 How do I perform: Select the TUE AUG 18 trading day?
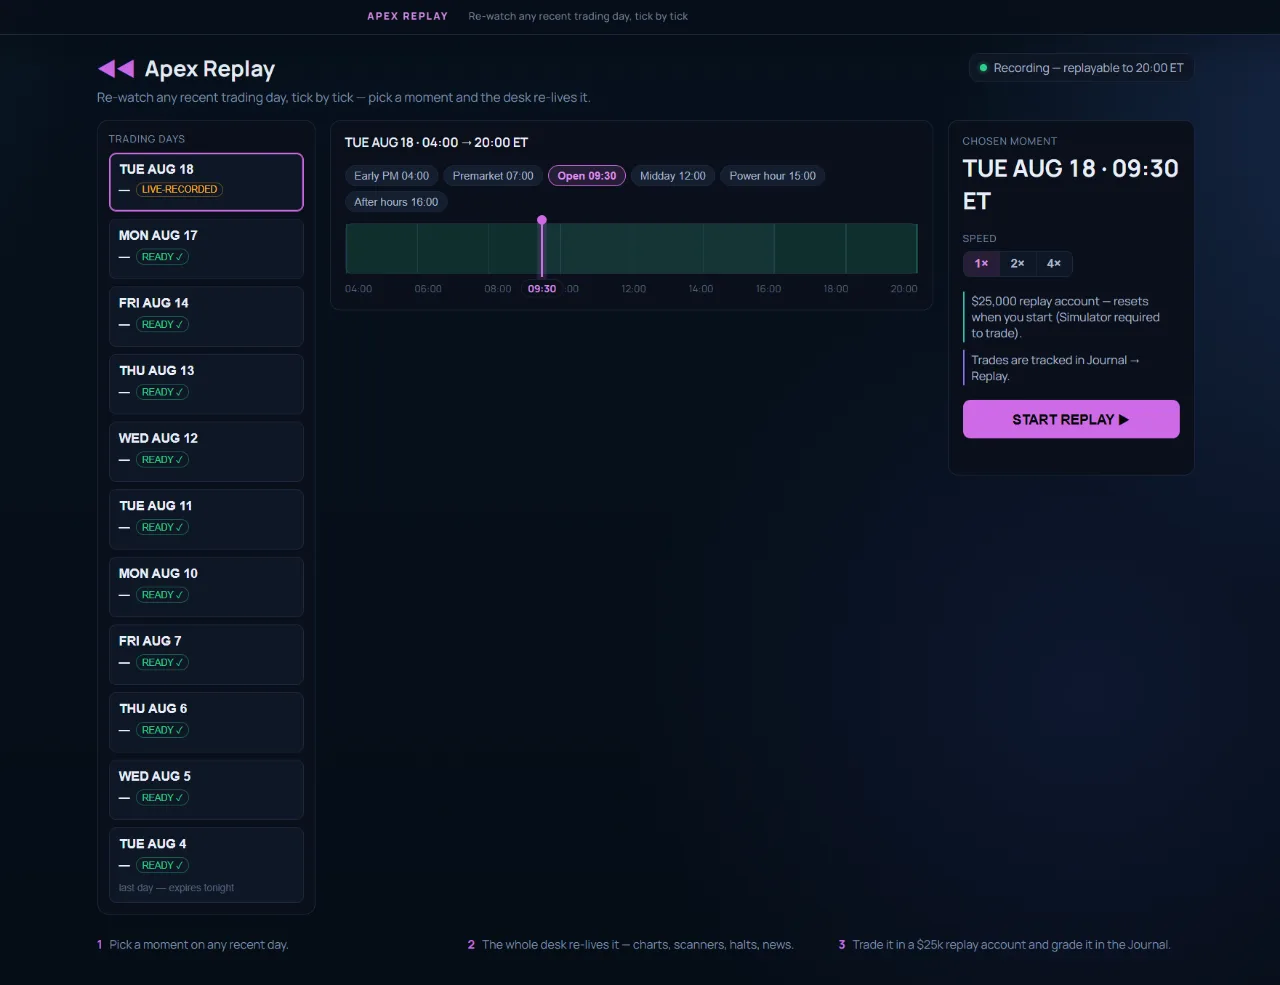click(x=206, y=182)
